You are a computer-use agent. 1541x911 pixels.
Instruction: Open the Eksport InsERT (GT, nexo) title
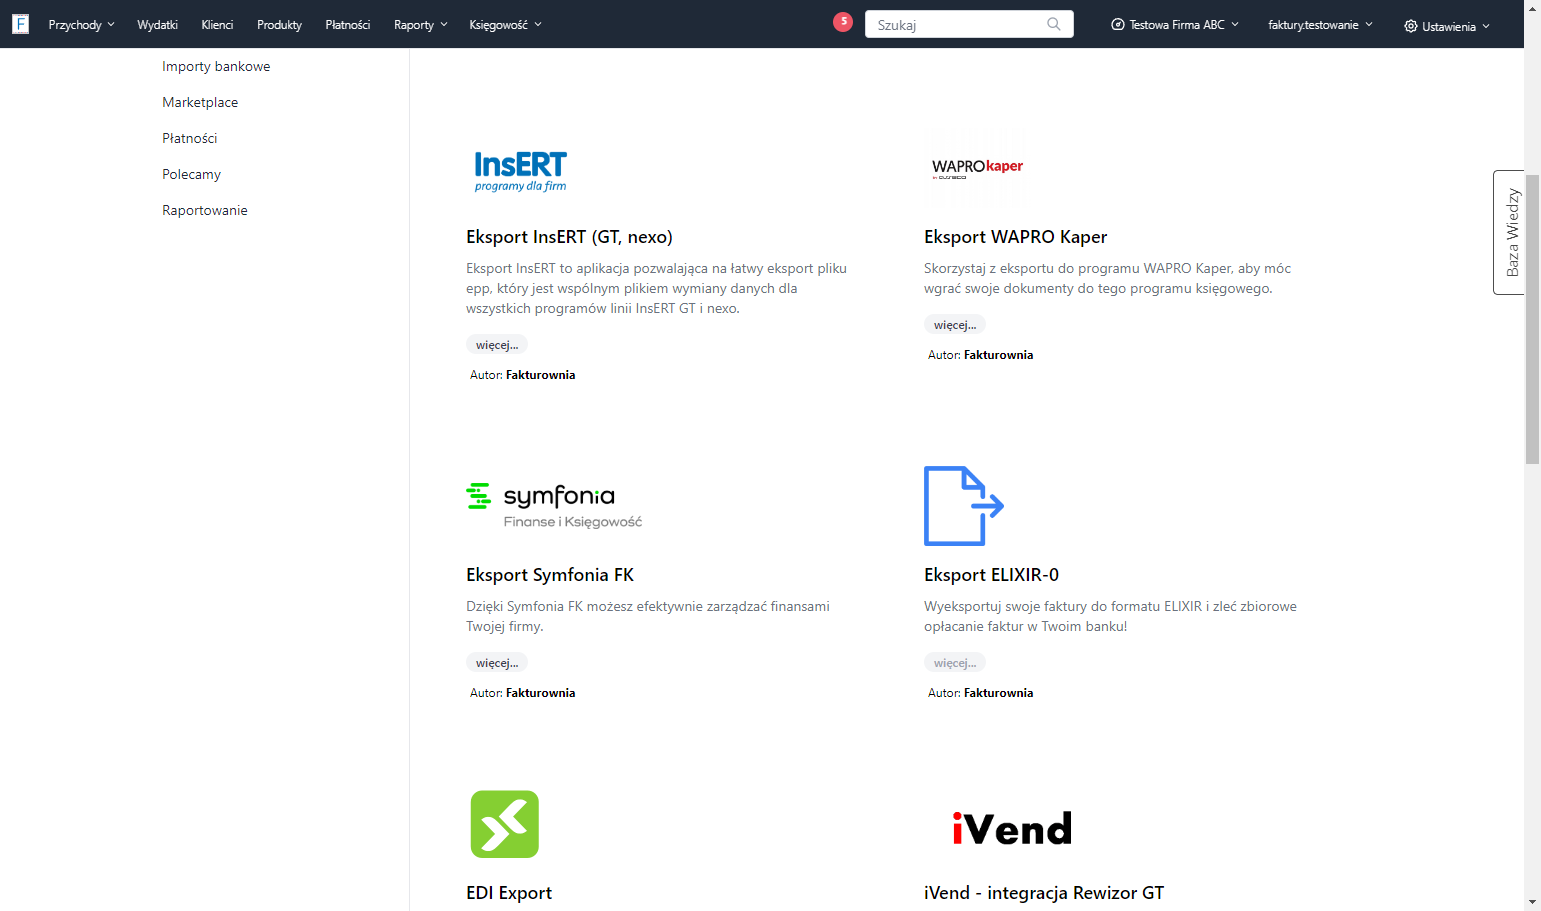coord(569,237)
